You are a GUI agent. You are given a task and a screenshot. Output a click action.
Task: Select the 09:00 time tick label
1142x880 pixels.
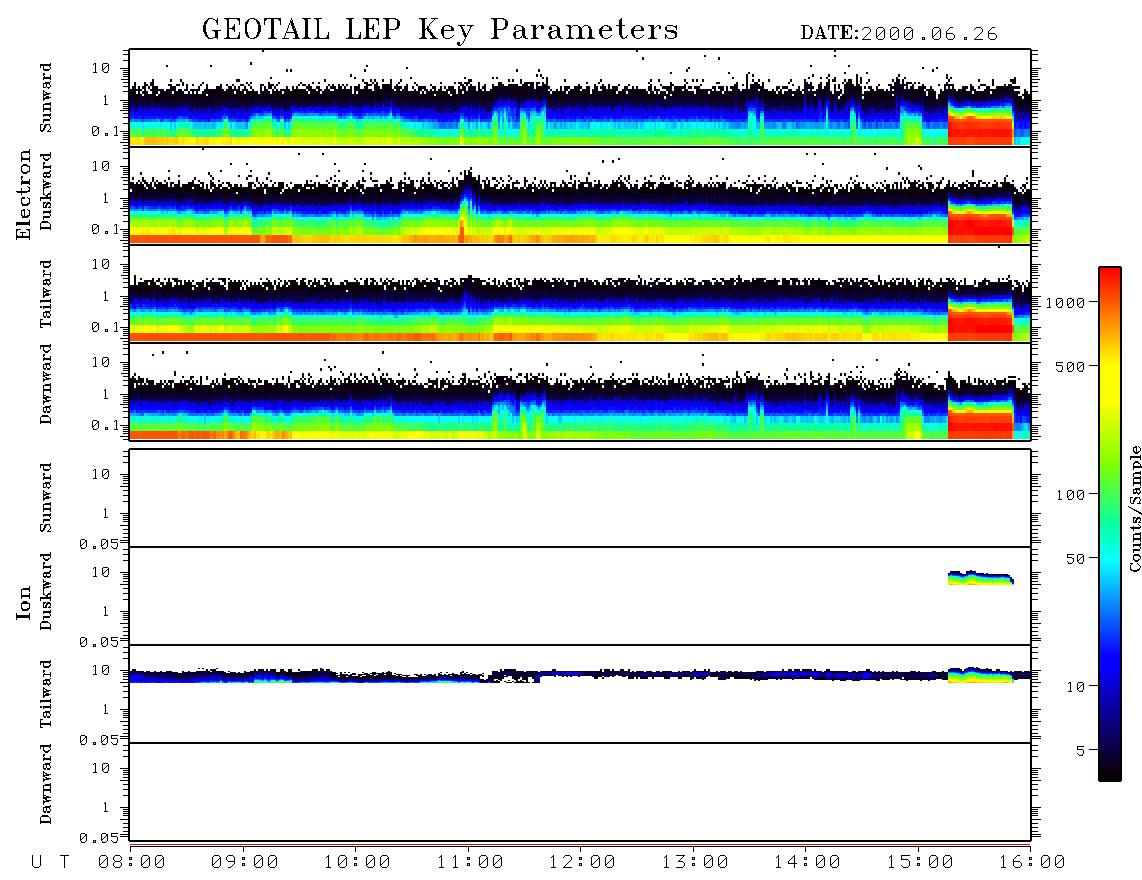[x=245, y=863]
